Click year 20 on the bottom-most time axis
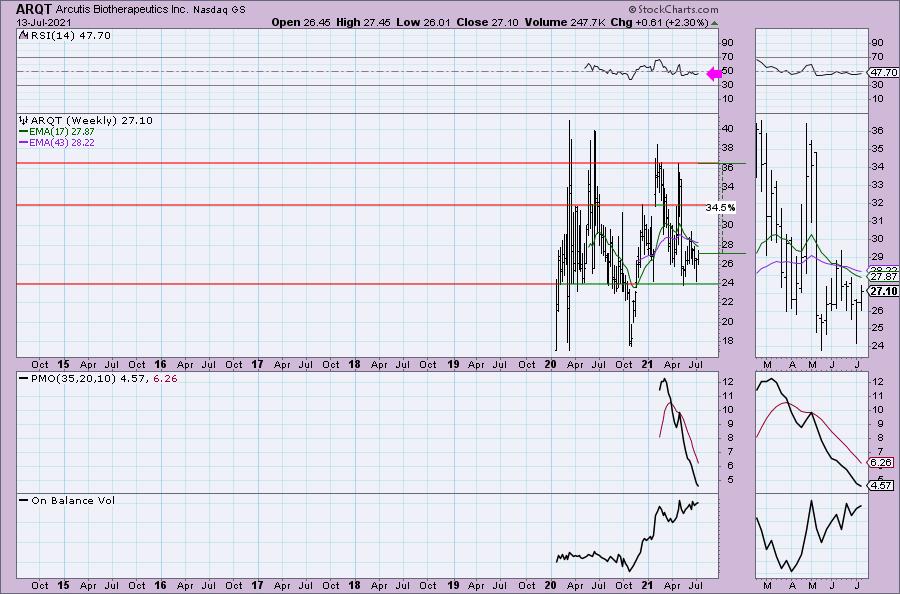This screenshot has width=900, height=594. pyautogui.click(x=550, y=585)
